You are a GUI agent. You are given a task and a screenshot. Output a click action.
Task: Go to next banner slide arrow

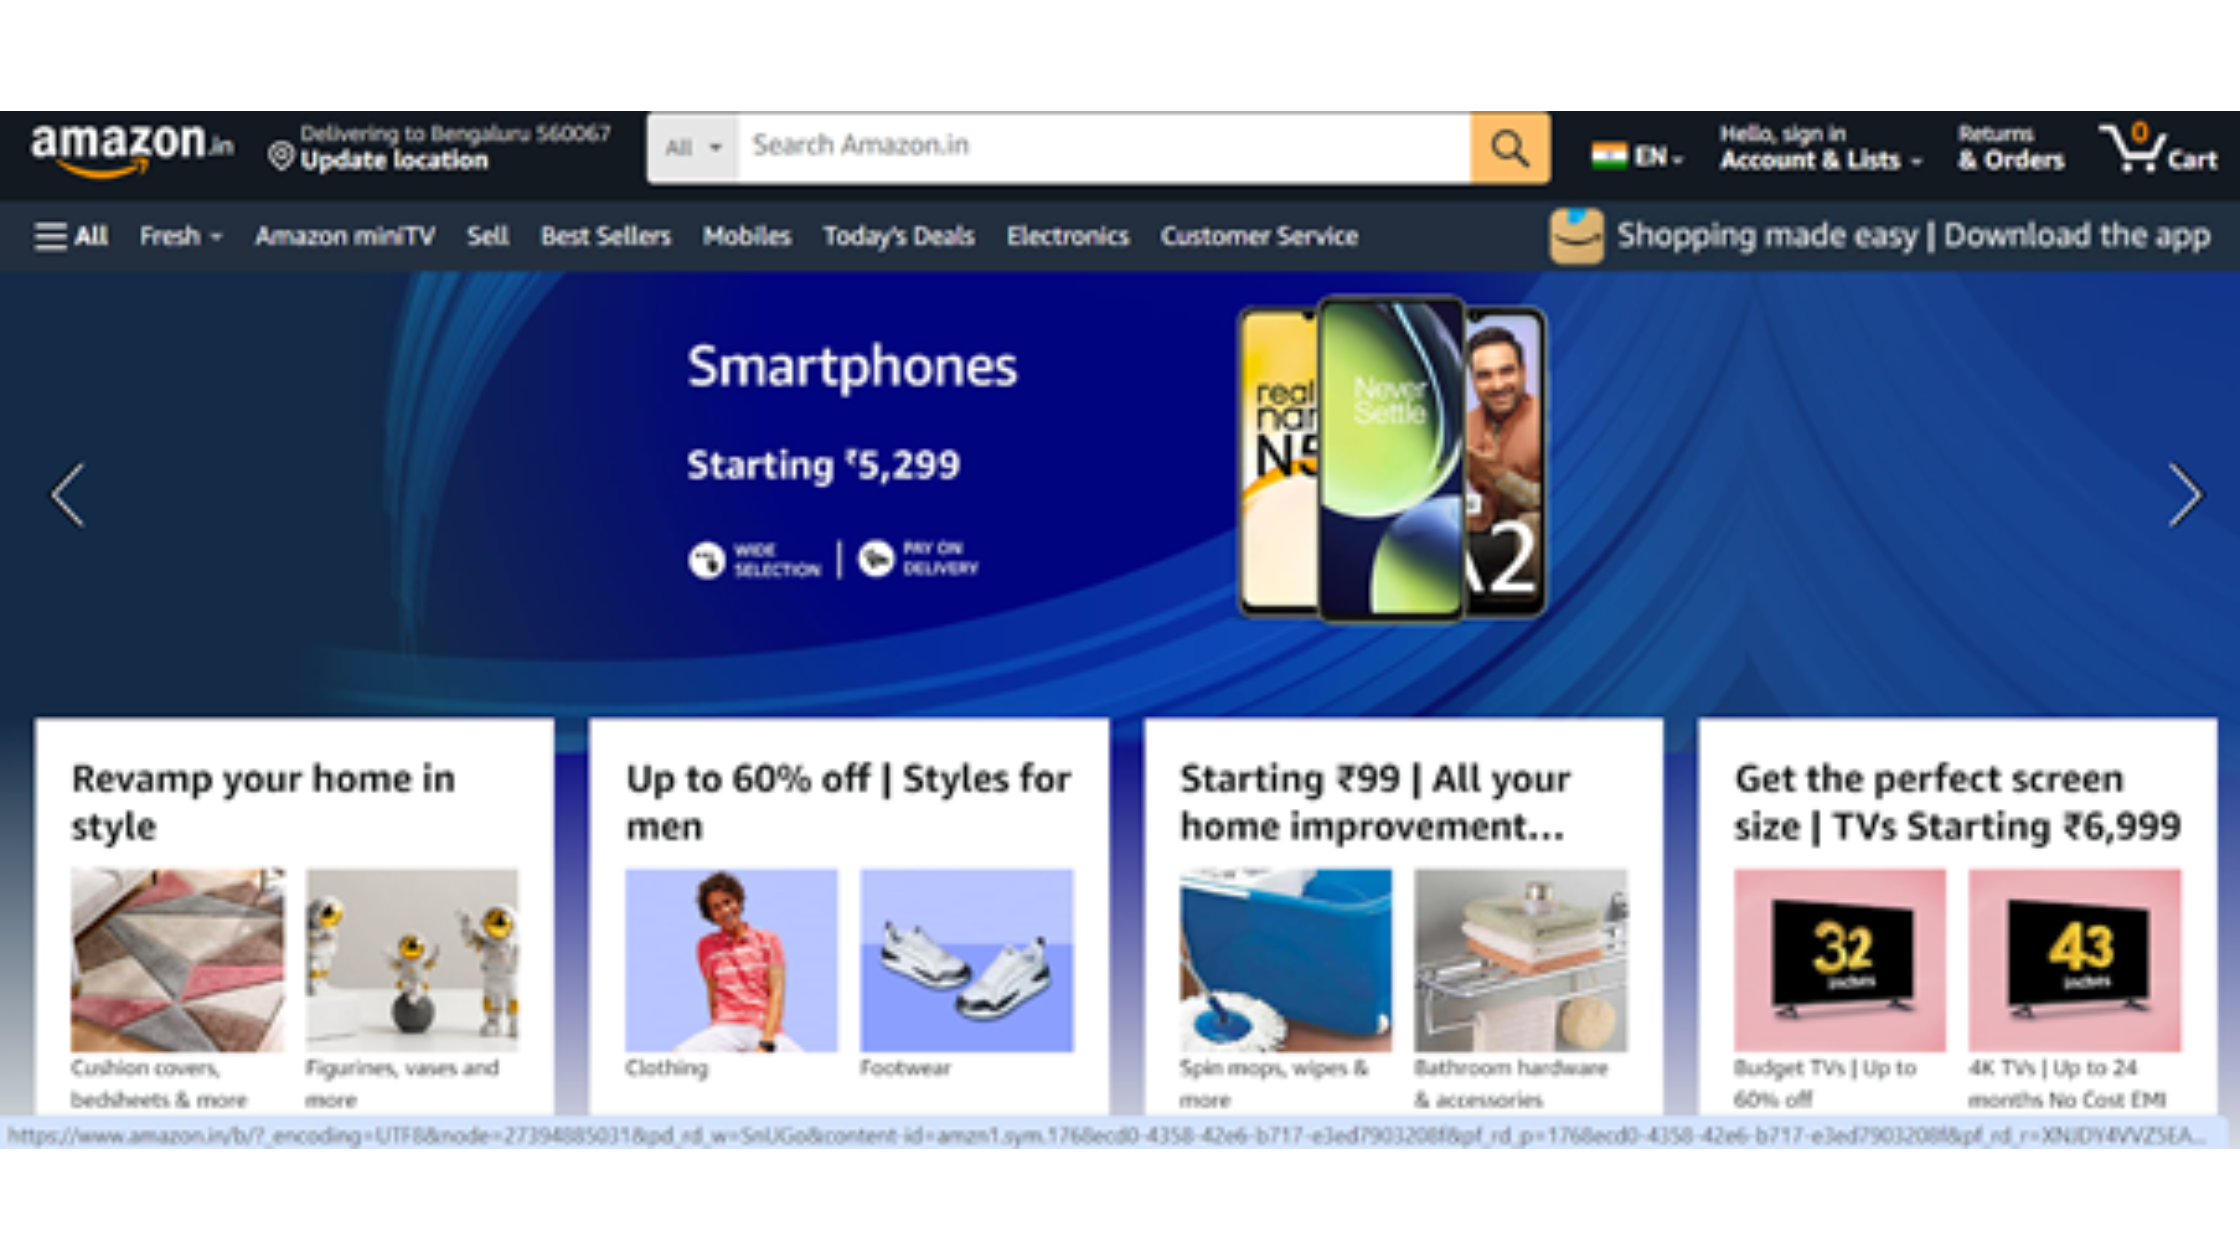coord(2185,494)
